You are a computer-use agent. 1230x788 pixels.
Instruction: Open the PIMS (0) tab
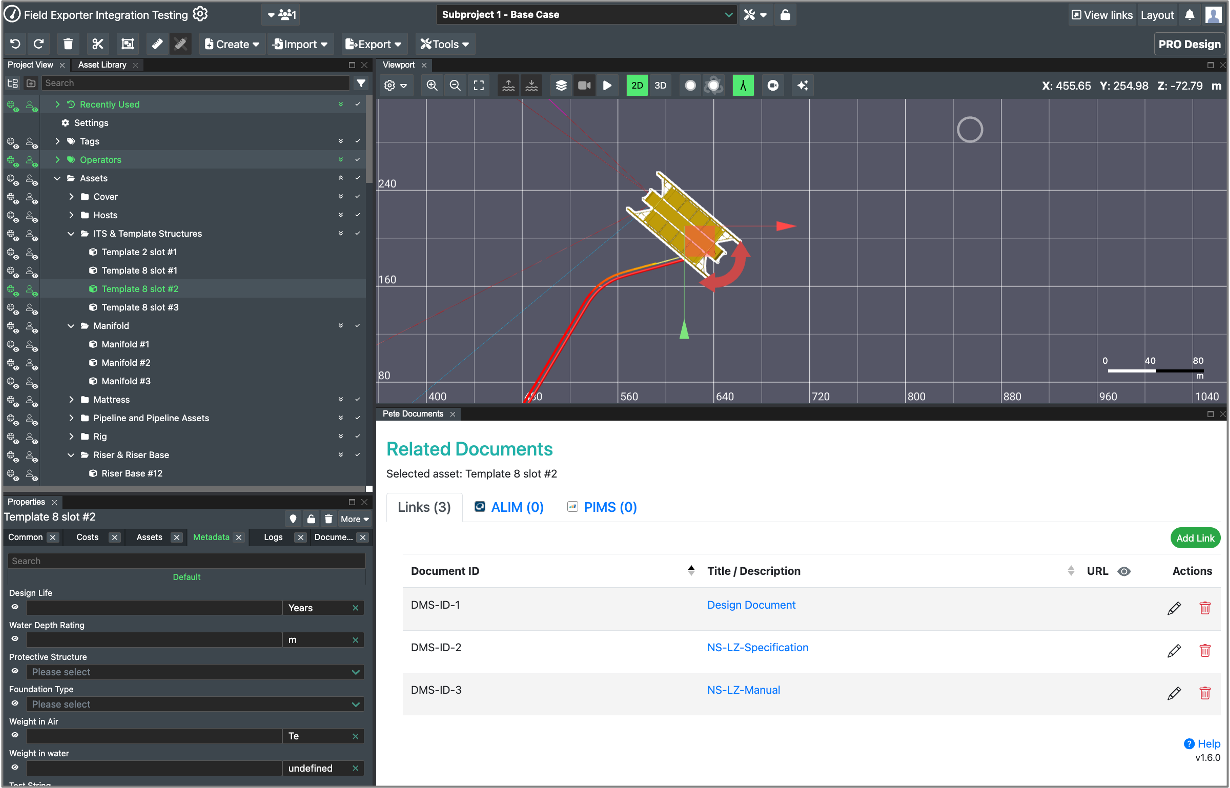click(601, 507)
